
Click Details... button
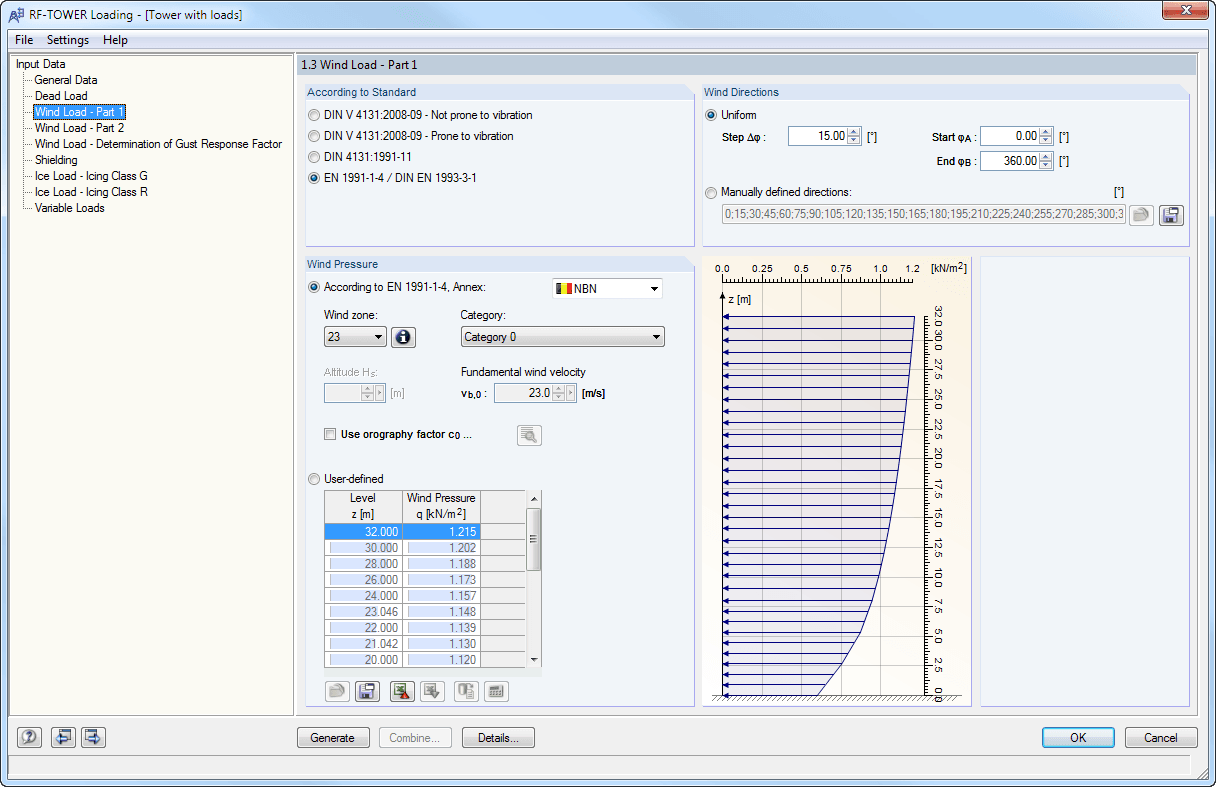498,738
